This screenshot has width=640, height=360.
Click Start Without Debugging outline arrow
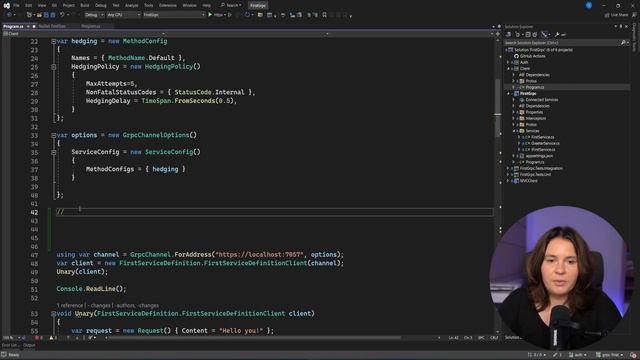tap(230, 15)
